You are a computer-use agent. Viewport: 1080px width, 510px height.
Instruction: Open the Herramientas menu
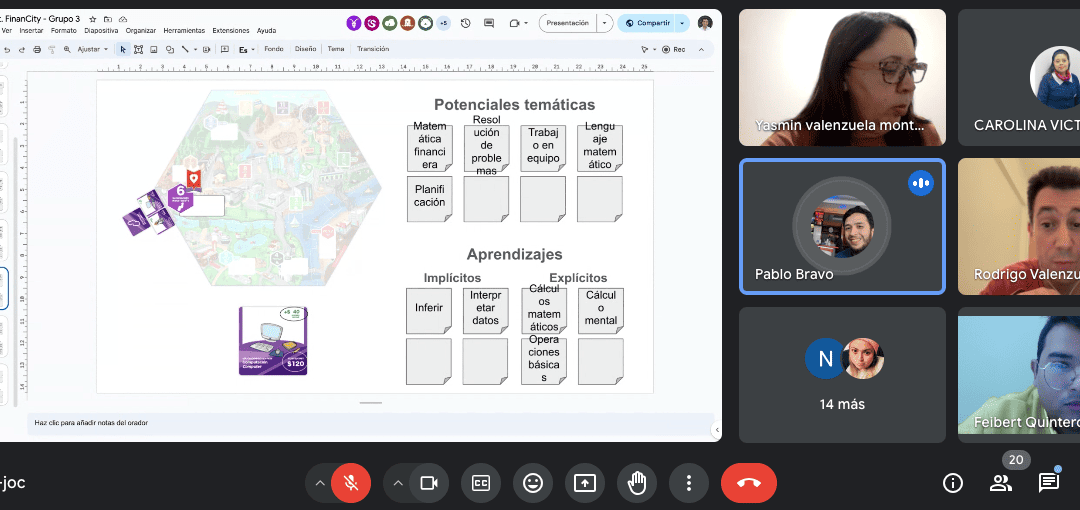pyautogui.click(x=184, y=30)
